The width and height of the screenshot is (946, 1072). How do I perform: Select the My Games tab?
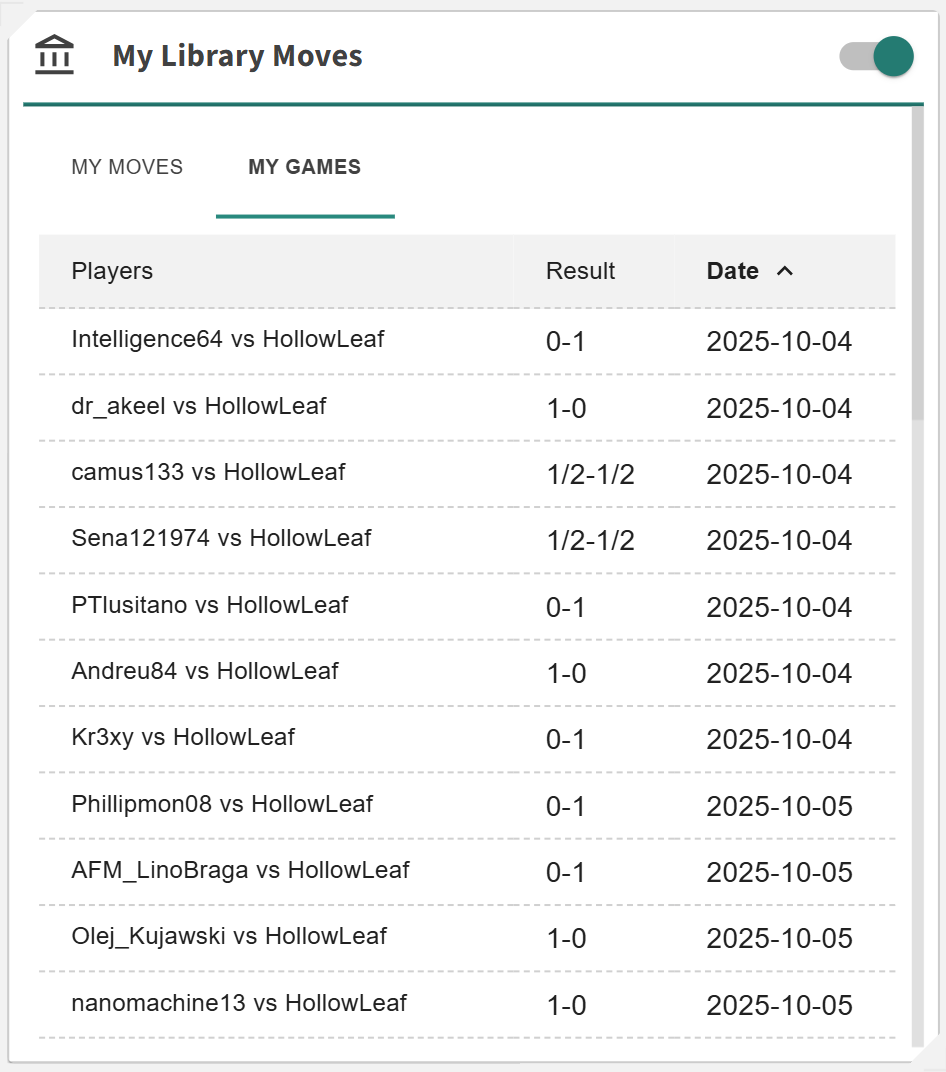point(305,167)
